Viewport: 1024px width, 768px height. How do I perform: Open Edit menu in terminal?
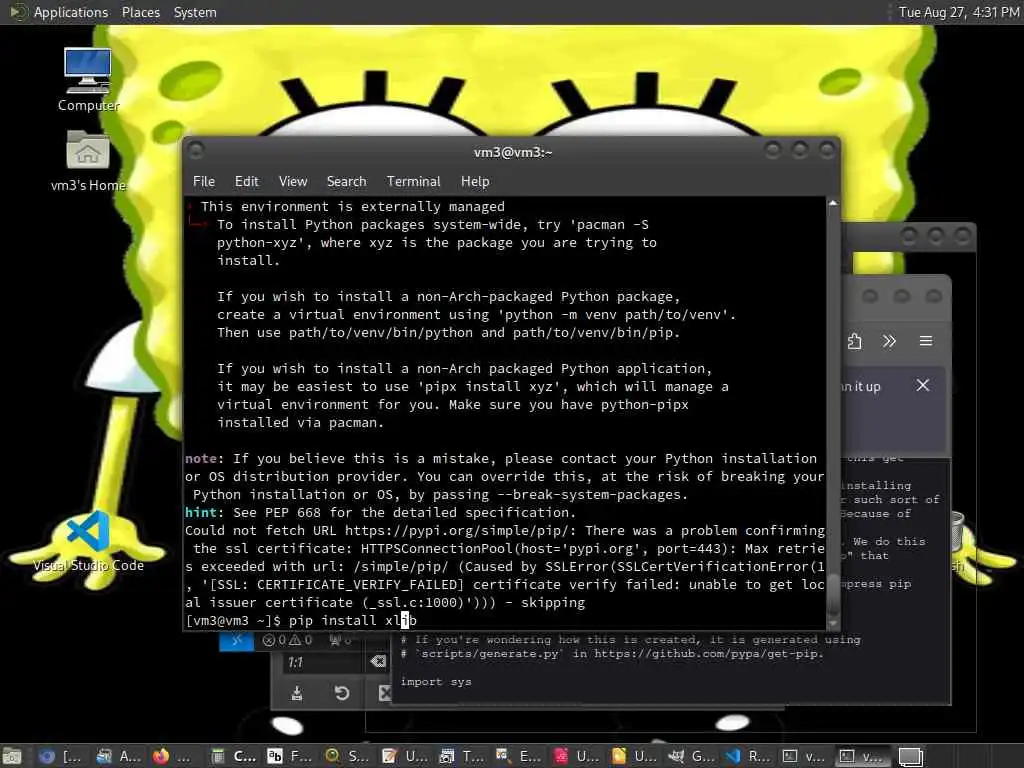(x=246, y=182)
